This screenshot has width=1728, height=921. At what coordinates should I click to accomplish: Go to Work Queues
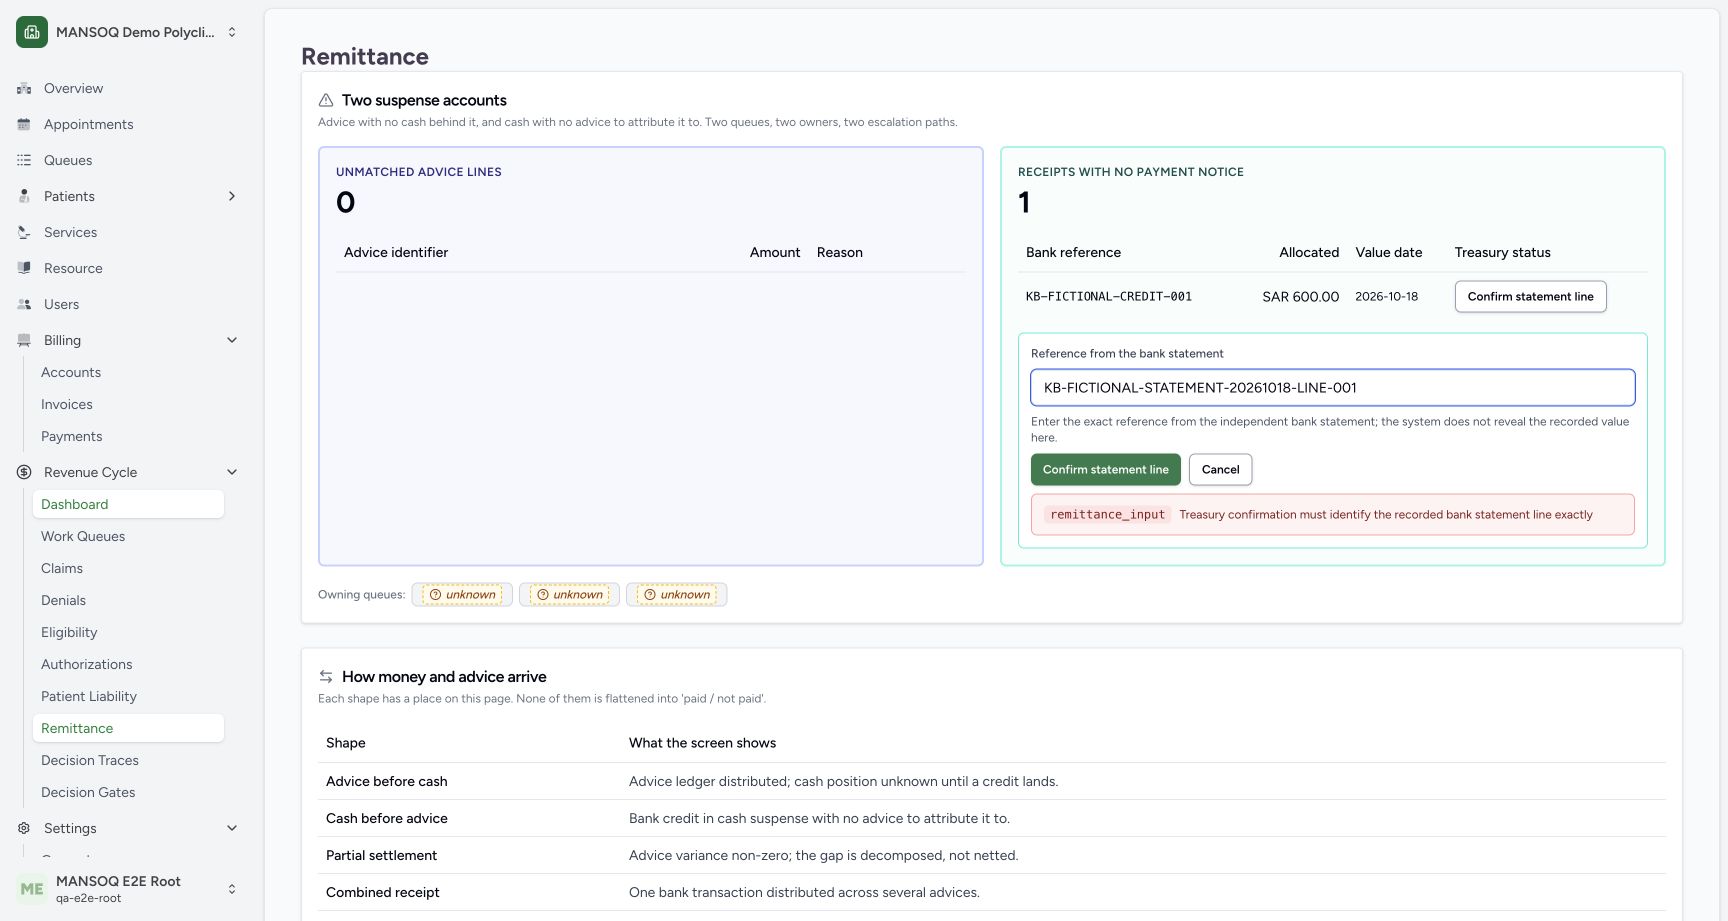tap(83, 536)
